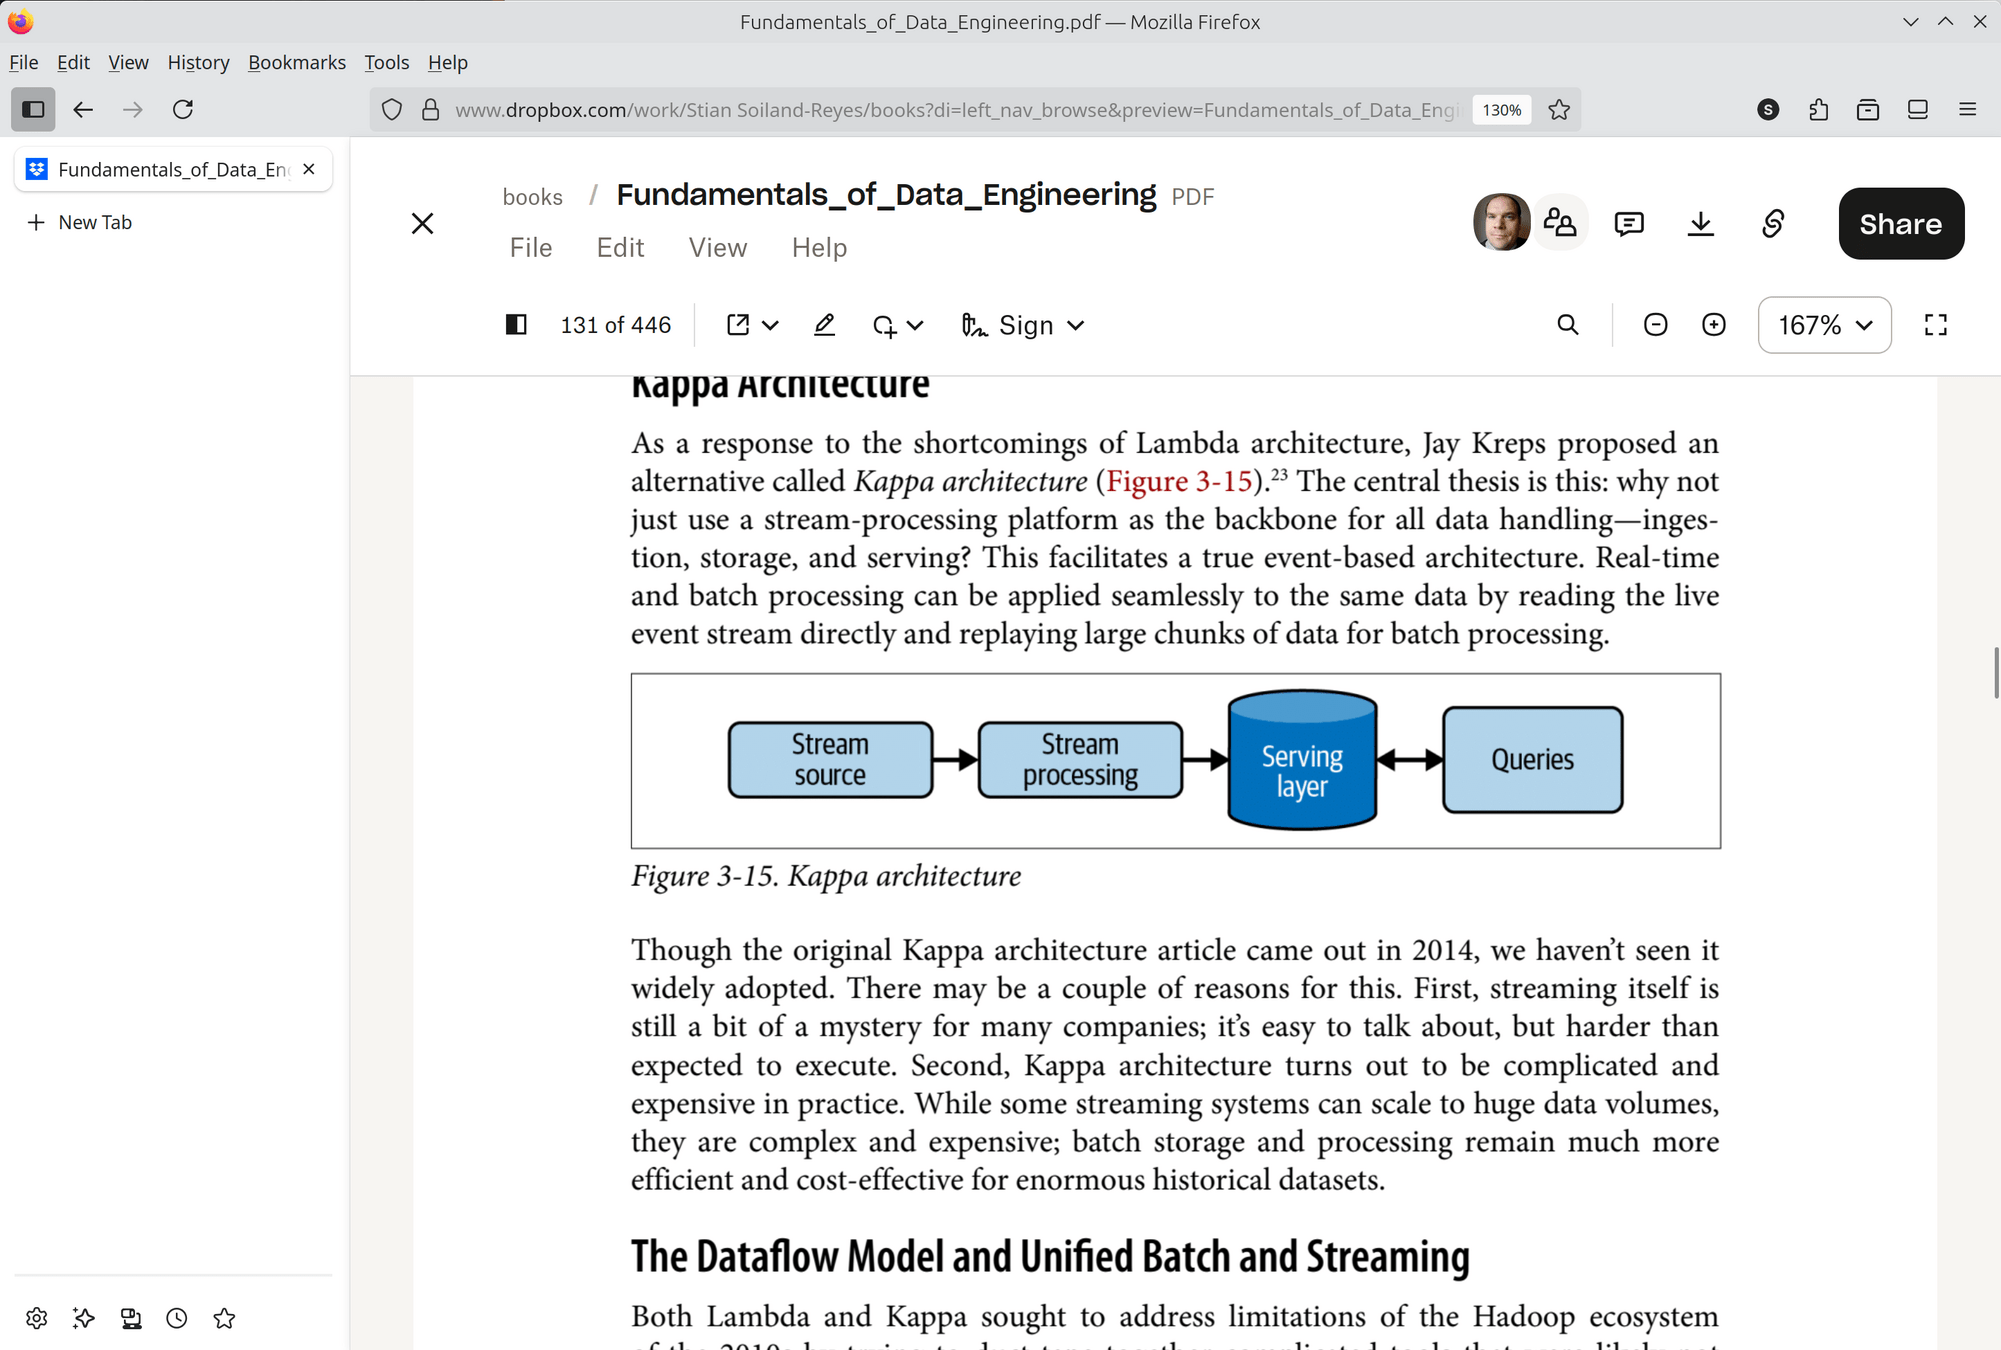Click the page number field 131
This screenshot has height=1350, width=2001.
tap(578, 325)
